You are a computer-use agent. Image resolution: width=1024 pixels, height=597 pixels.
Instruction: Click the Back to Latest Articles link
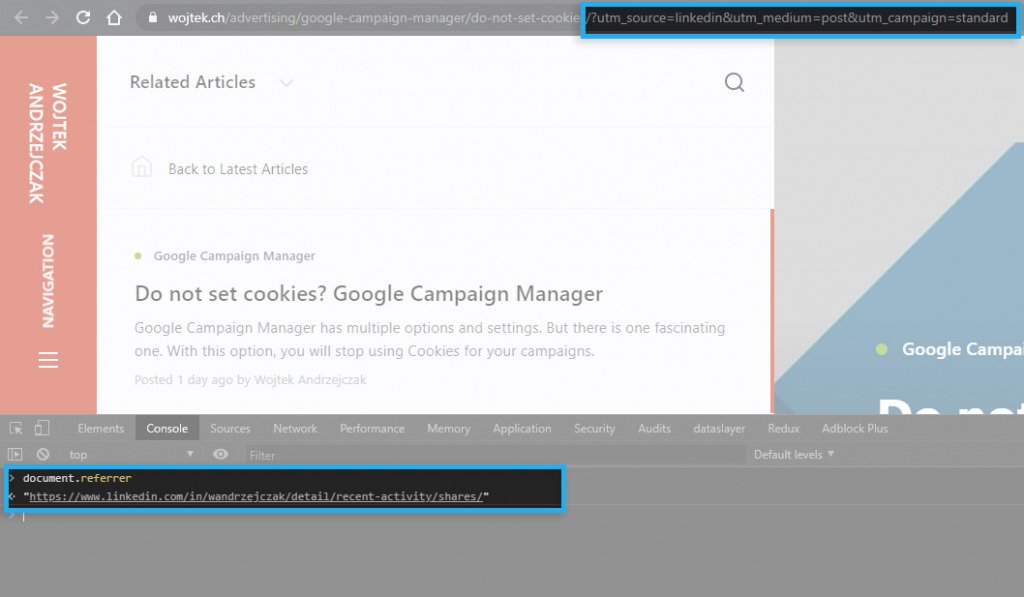(238, 169)
